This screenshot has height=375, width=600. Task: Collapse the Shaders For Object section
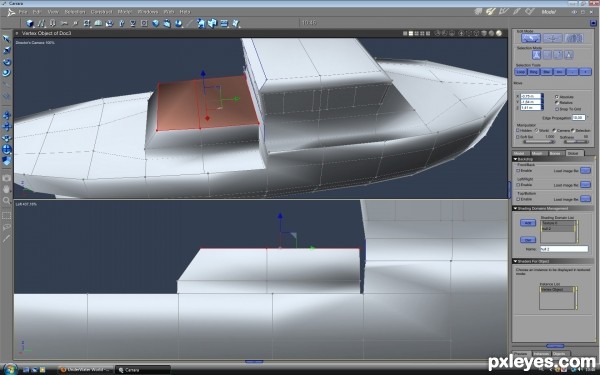[515, 261]
